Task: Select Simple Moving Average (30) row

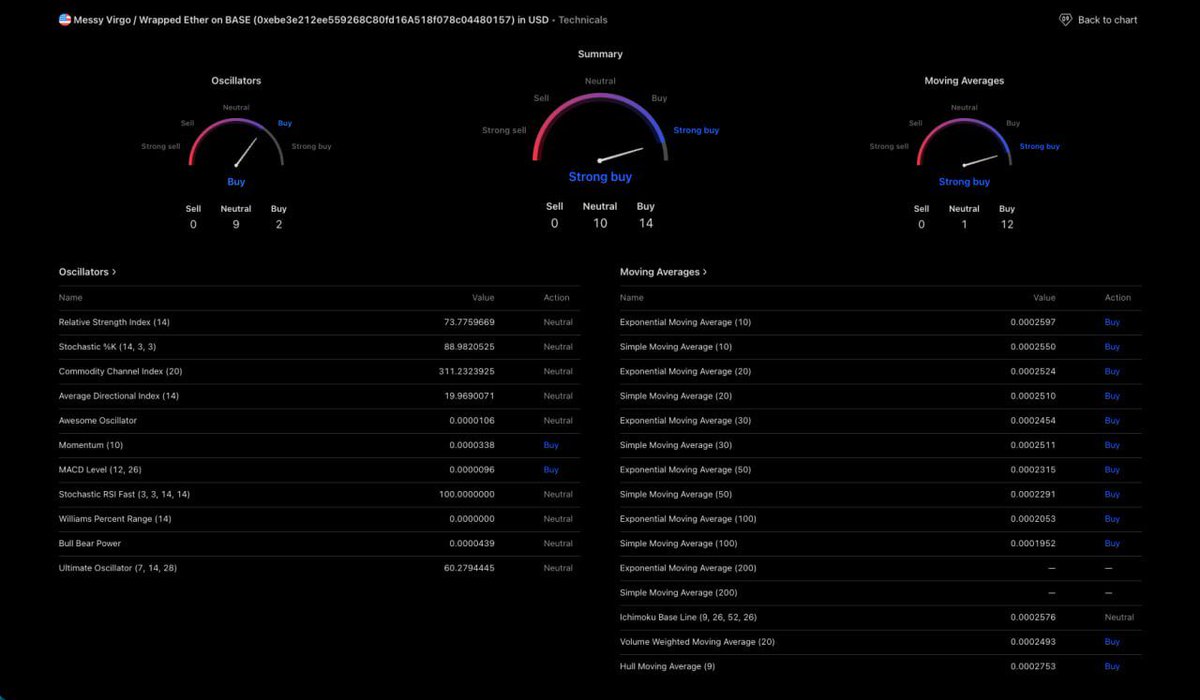Action: point(880,445)
